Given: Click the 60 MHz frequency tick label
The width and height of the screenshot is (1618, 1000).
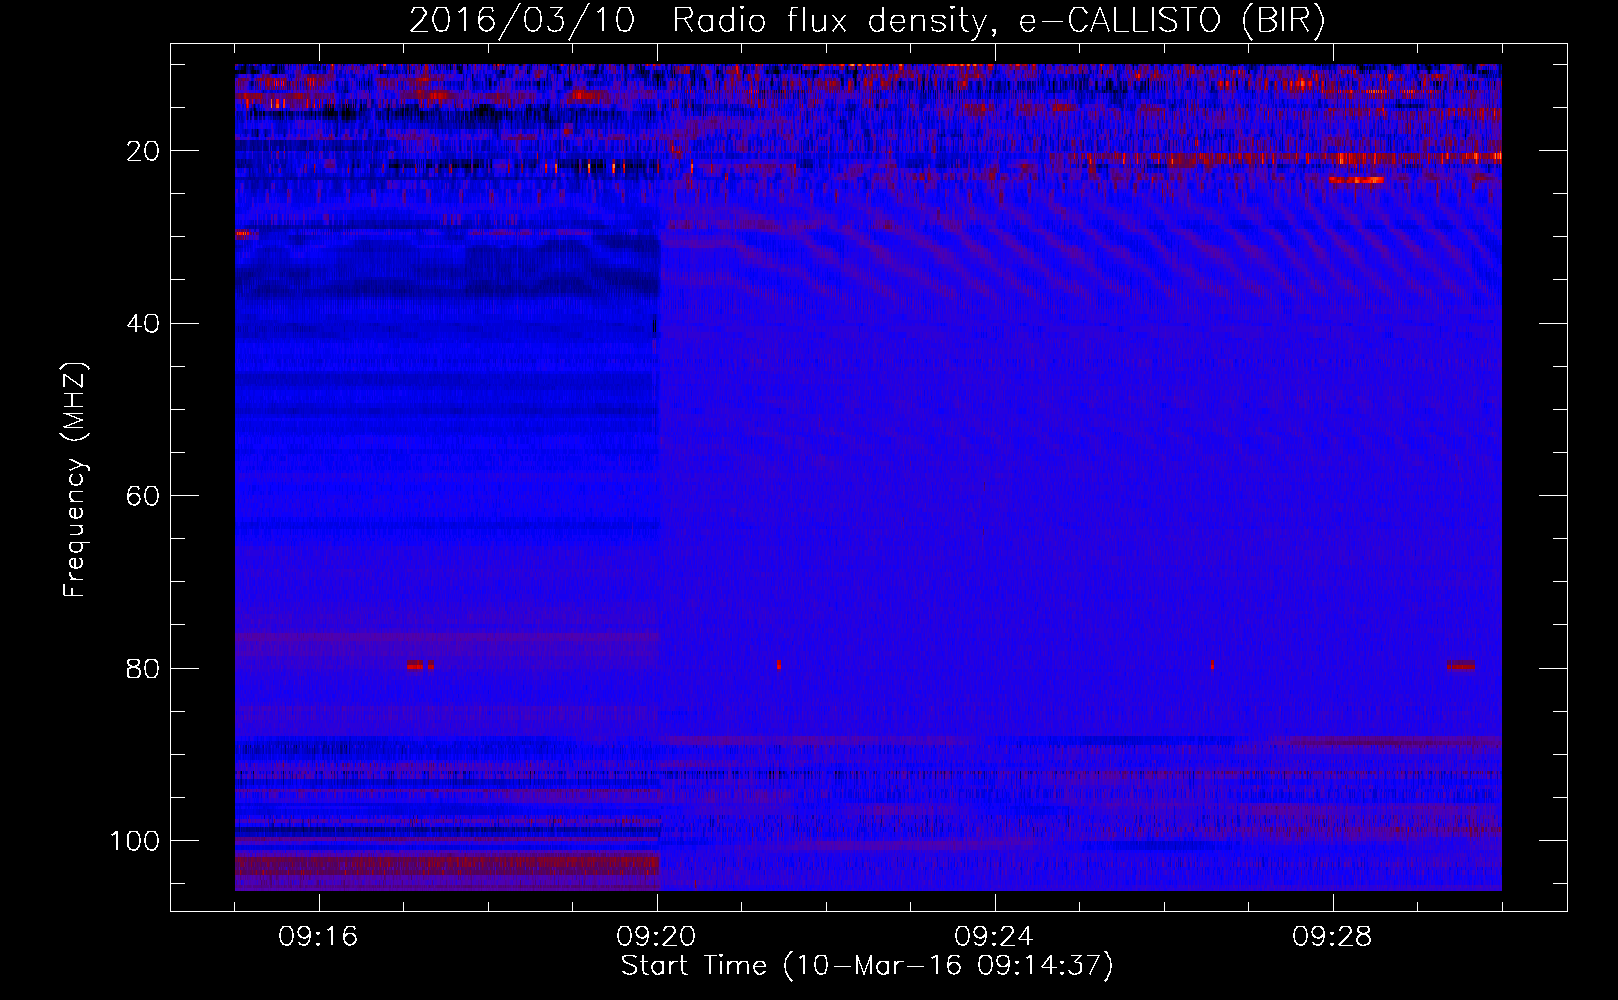Looking at the screenshot, I should [x=144, y=496].
